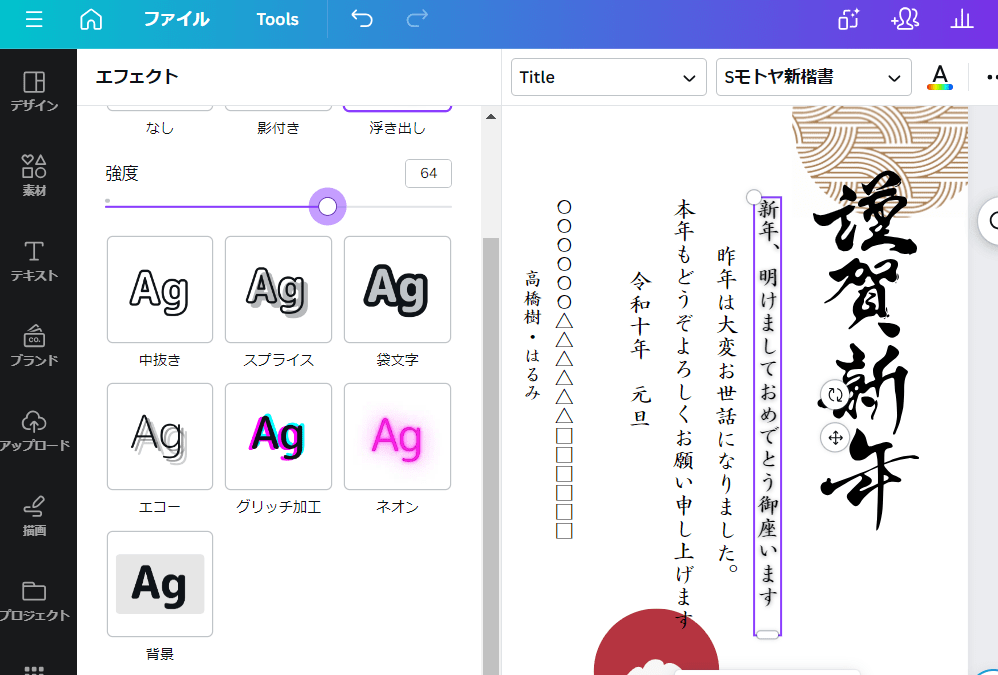Viewport: 998px width, 675px height.
Task: Click the 強度 intensity slider handle
Action: tap(327, 206)
